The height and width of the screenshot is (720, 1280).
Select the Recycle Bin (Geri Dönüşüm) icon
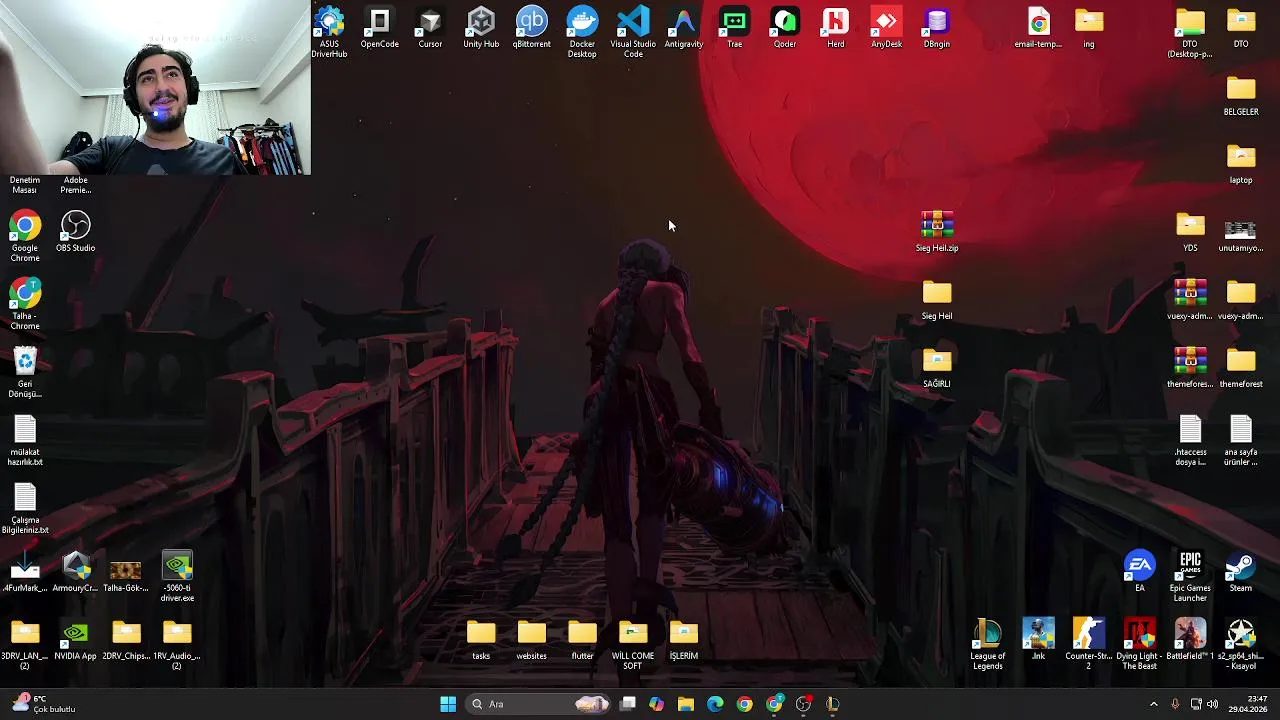[x=25, y=373]
